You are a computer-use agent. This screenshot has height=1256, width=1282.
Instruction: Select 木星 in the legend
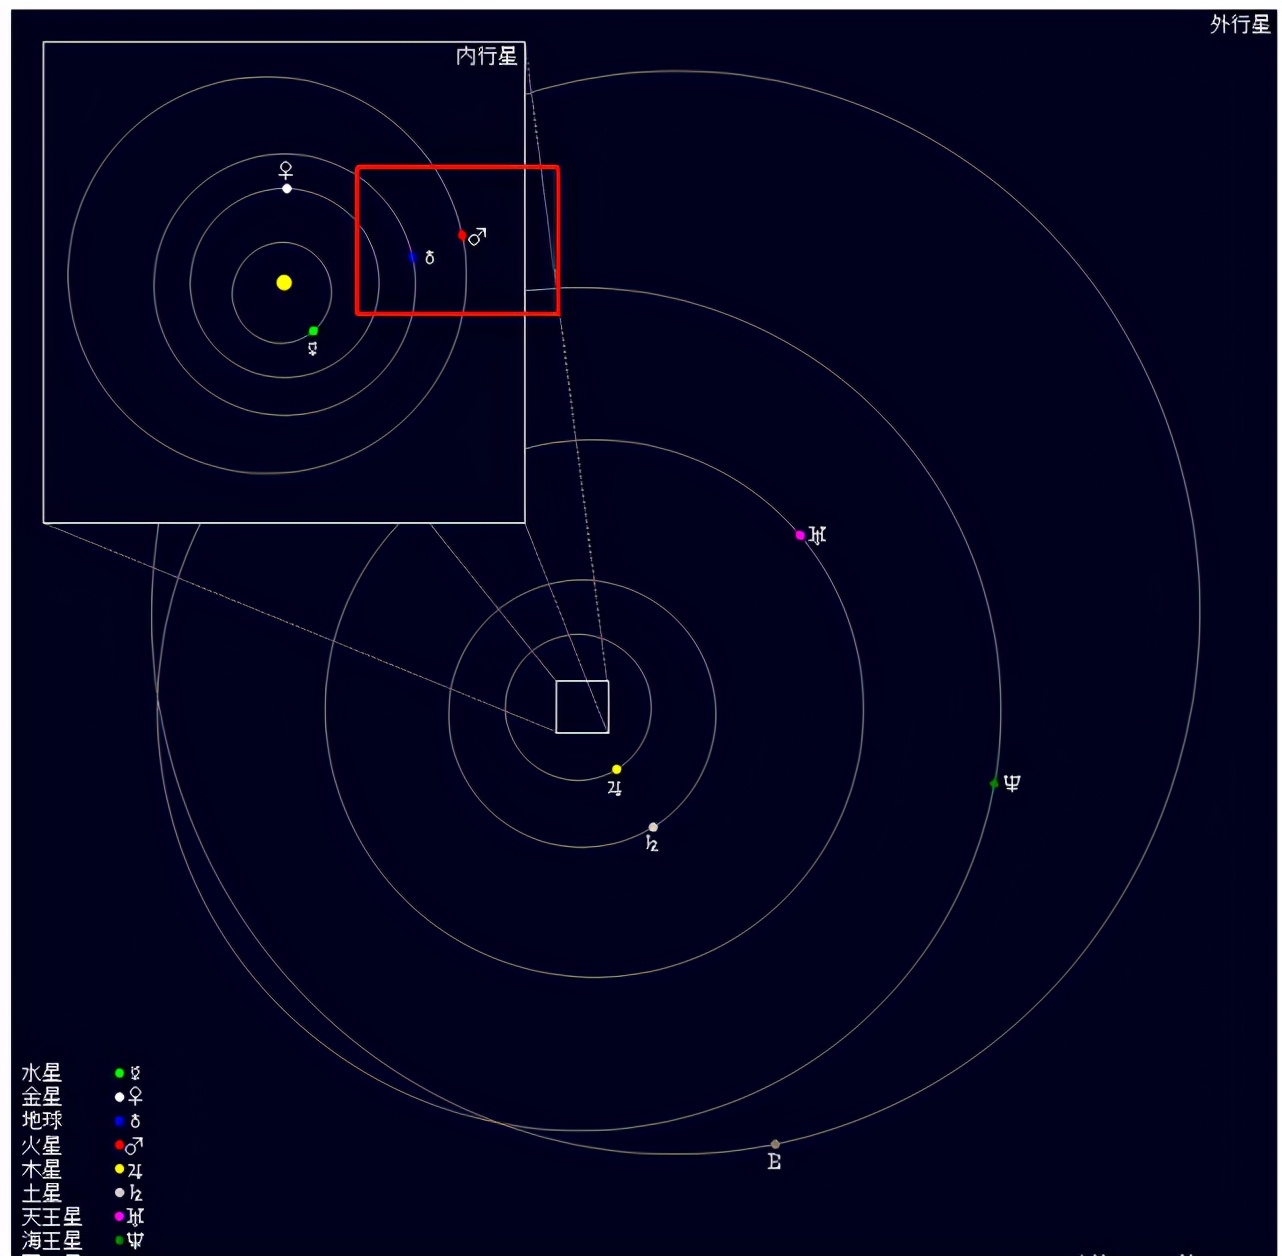click(x=42, y=1169)
